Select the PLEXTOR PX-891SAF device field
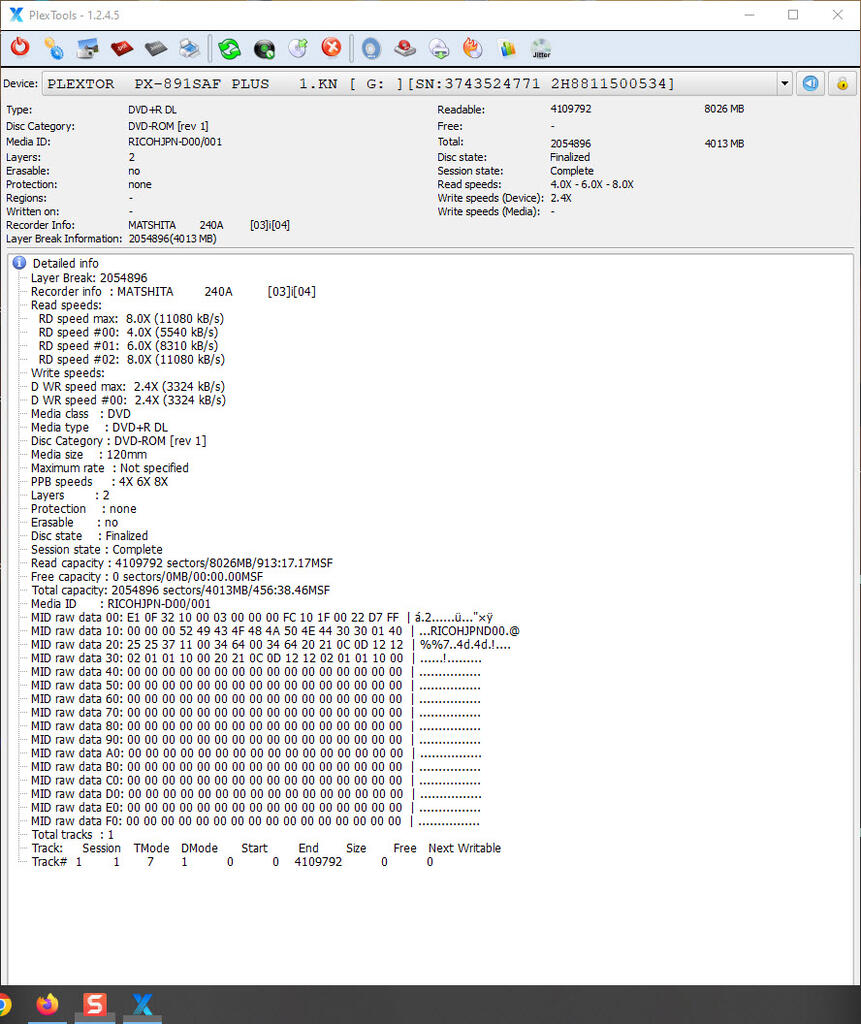The height and width of the screenshot is (1024, 861). 410,84
